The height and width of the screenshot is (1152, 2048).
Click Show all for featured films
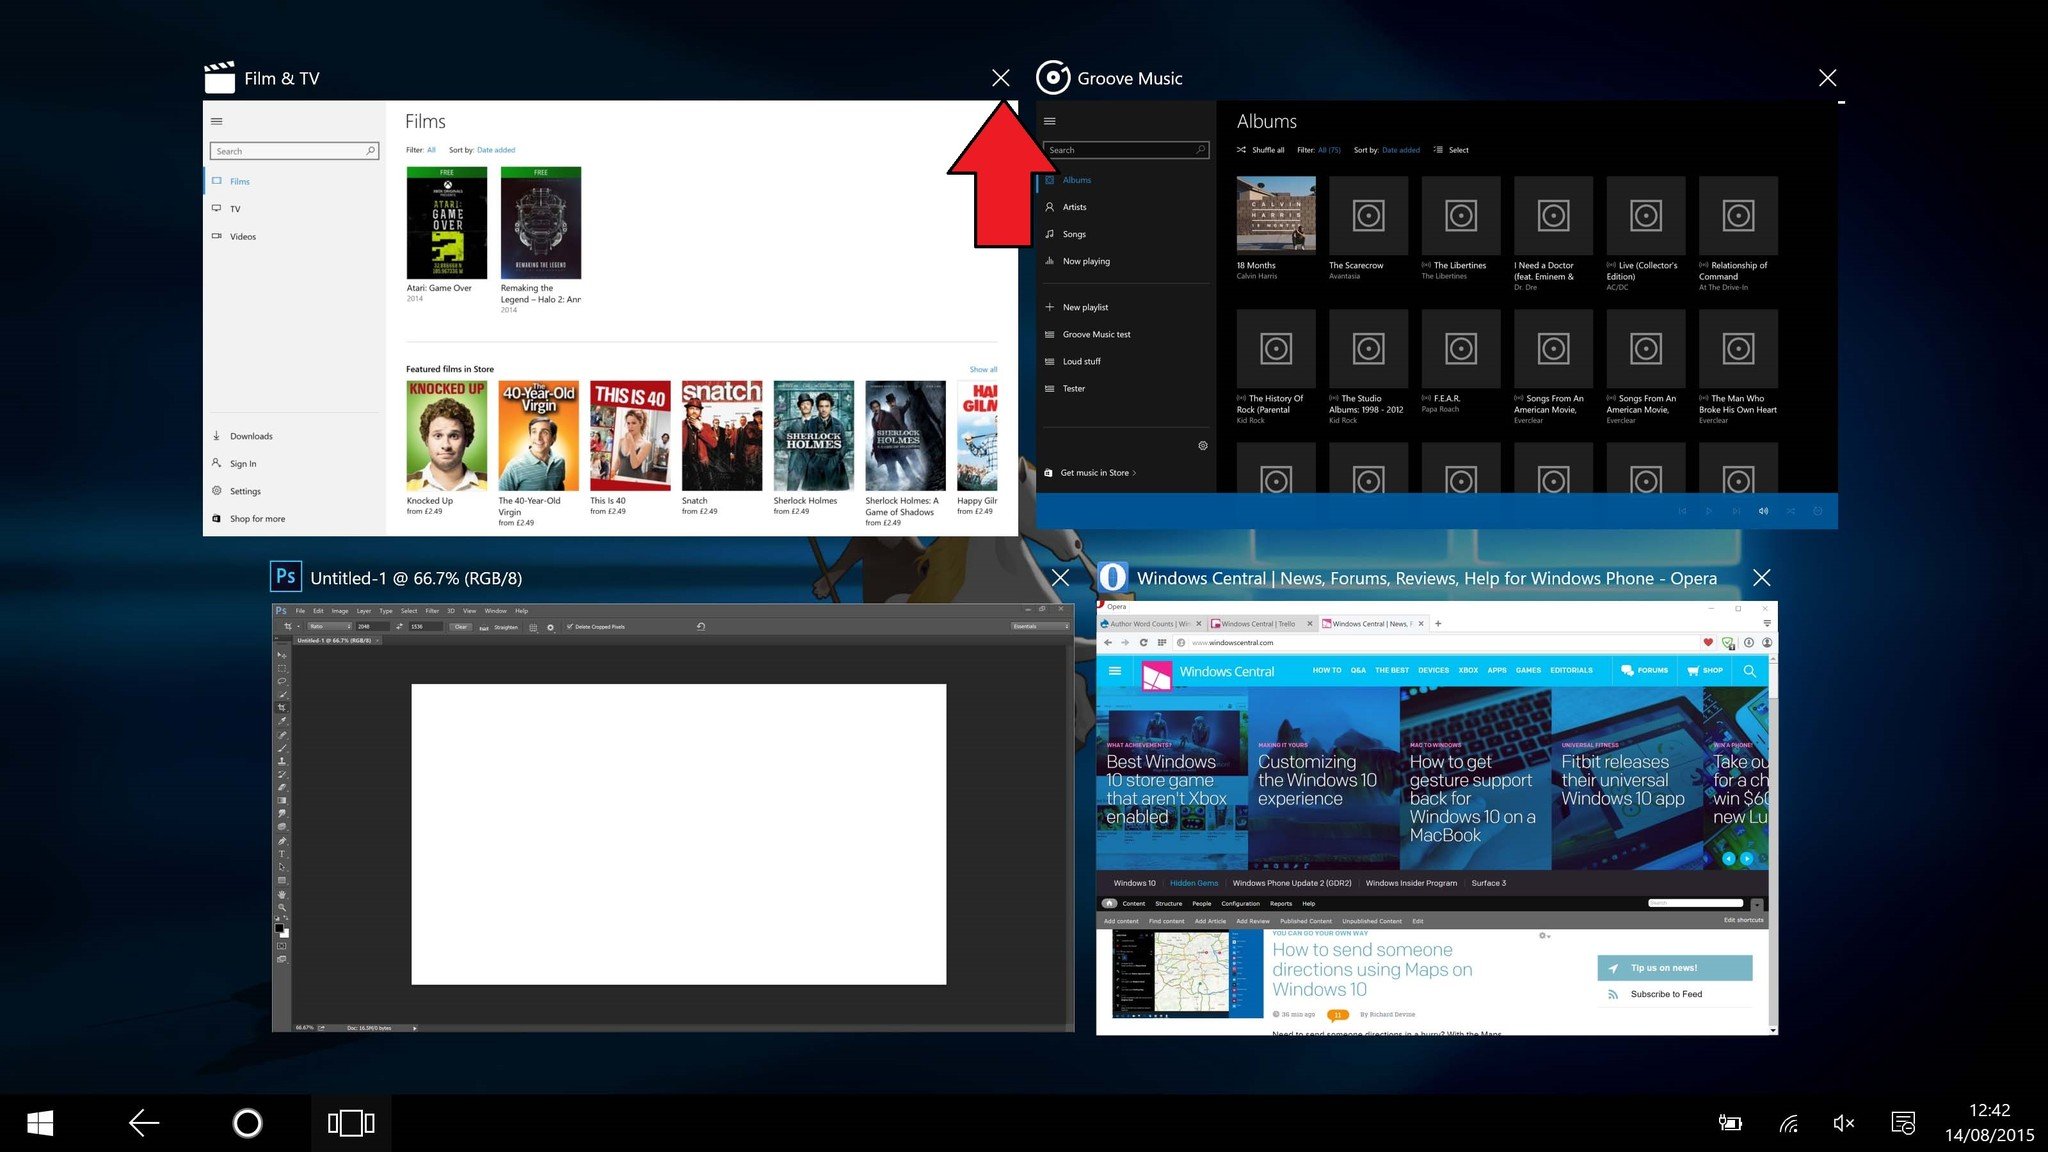[983, 370]
